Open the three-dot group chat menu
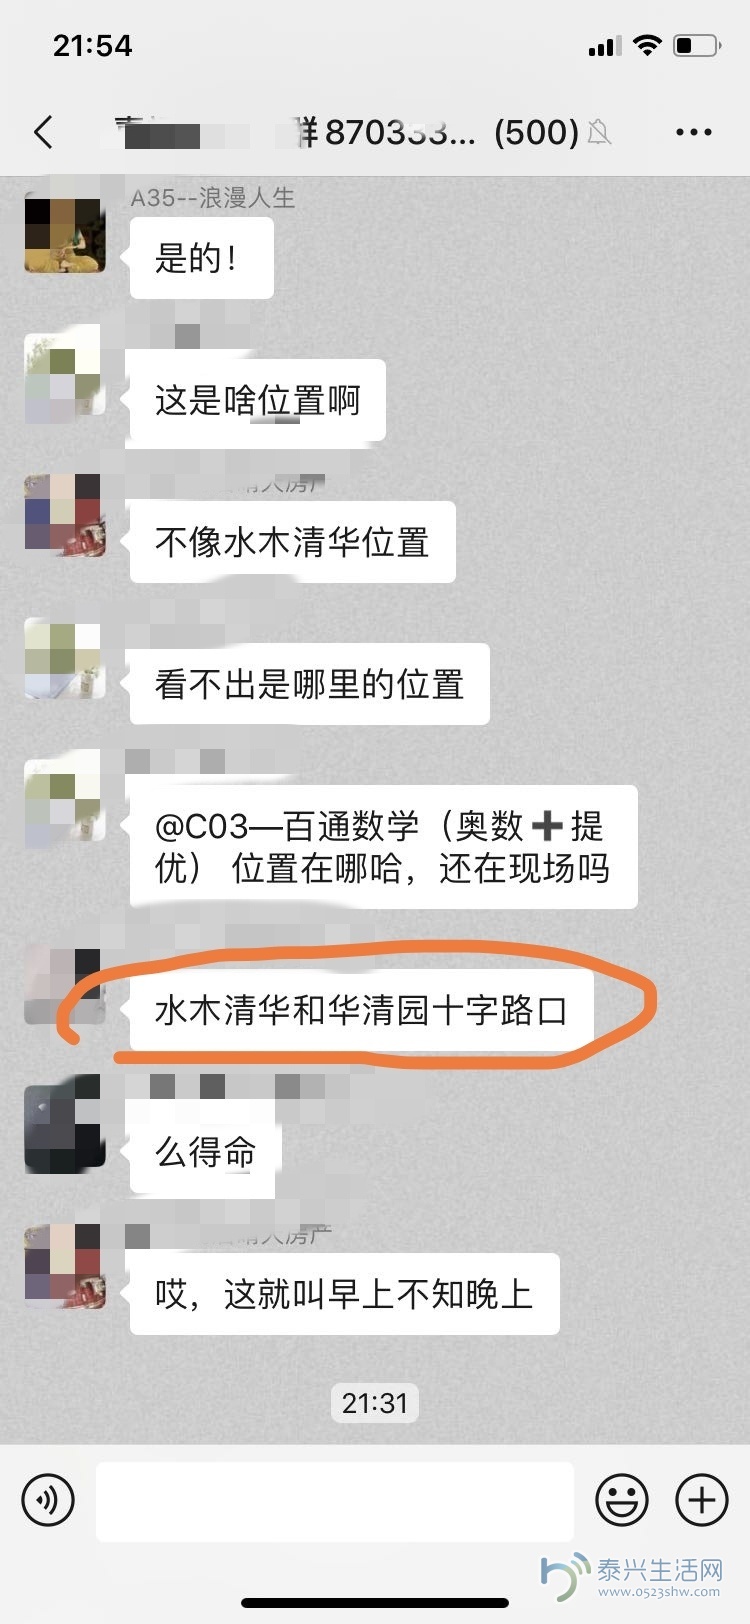The image size is (750, 1624). pos(693,132)
